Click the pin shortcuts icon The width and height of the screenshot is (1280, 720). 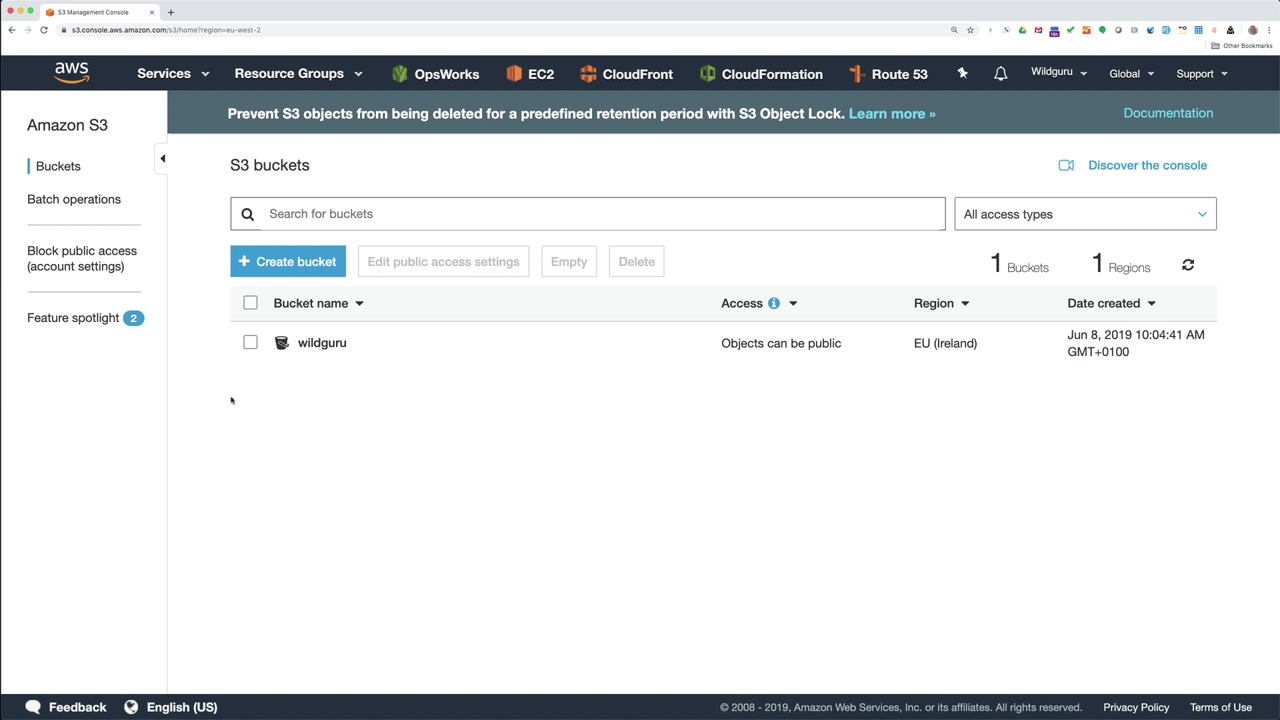point(962,73)
